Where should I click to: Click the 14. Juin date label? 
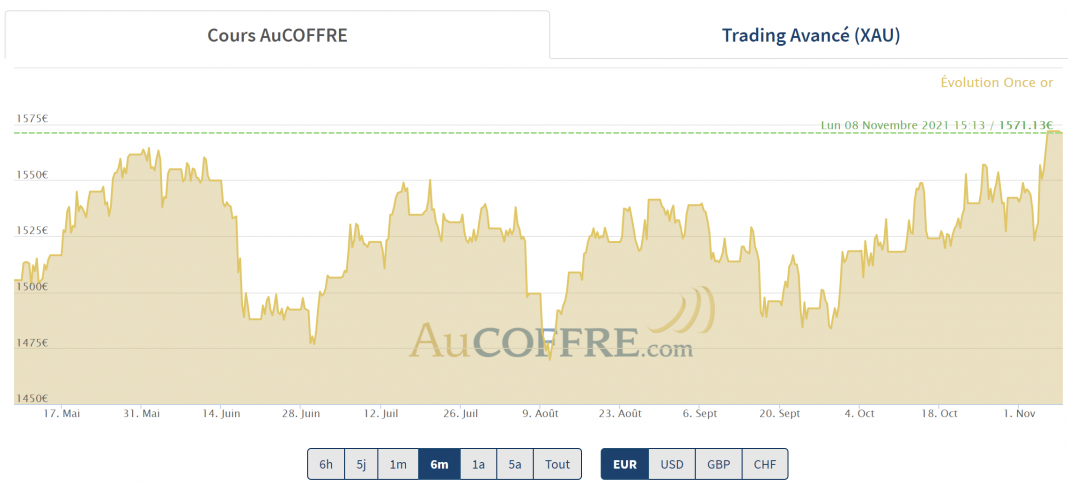(x=221, y=413)
